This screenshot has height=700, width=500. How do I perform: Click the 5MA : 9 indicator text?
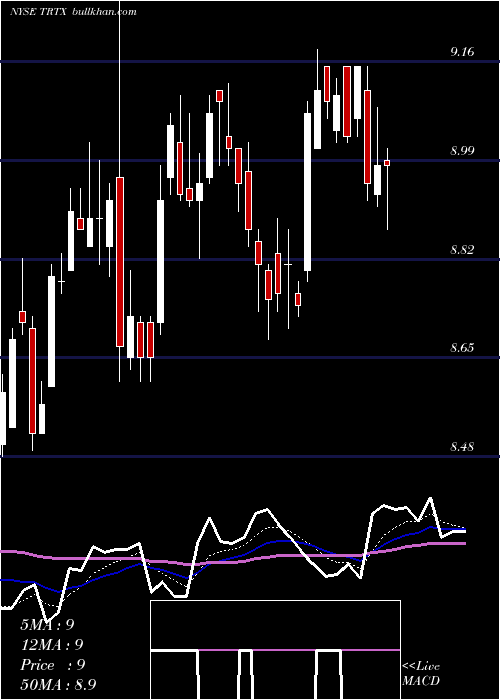(47, 625)
